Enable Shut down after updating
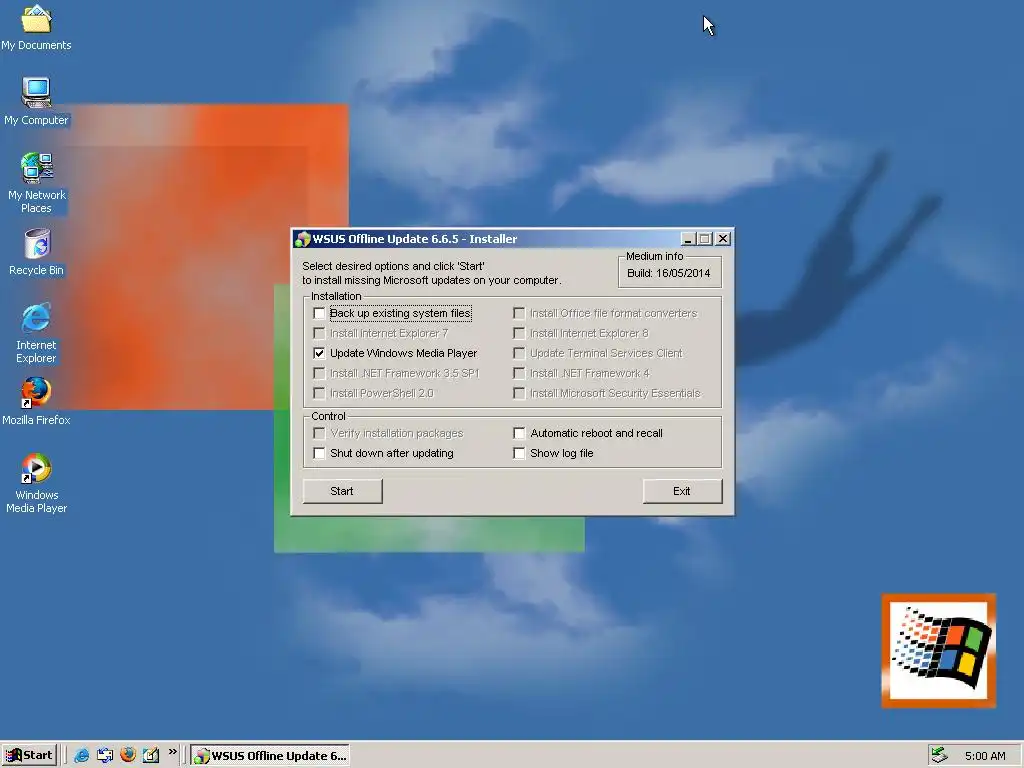The image size is (1024, 768). (x=319, y=453)
